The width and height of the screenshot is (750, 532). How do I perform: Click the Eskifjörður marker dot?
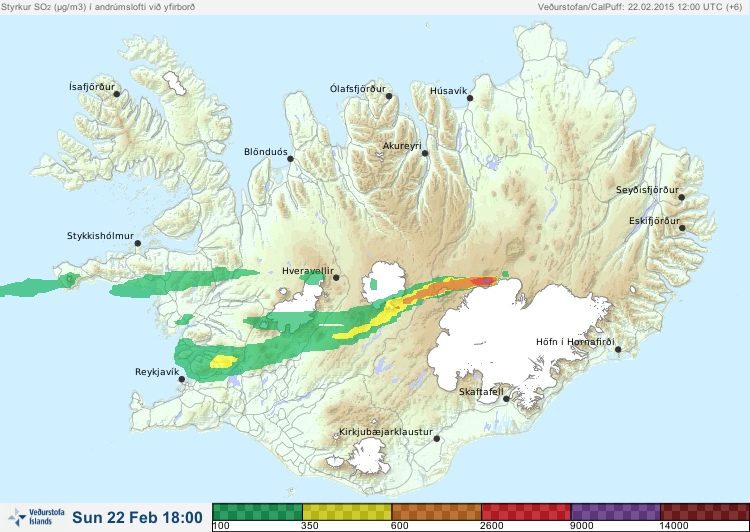tap(682, 228)
